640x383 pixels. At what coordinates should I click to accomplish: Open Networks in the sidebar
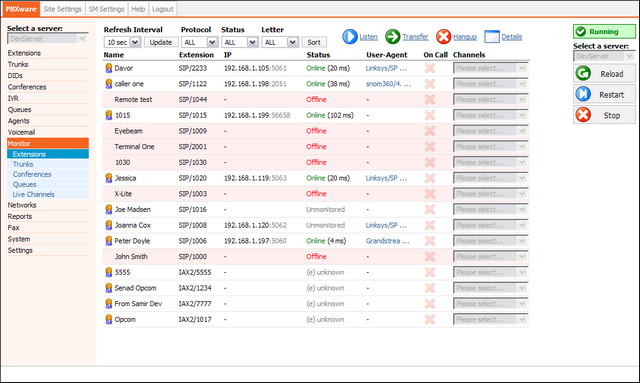point(22,205)
